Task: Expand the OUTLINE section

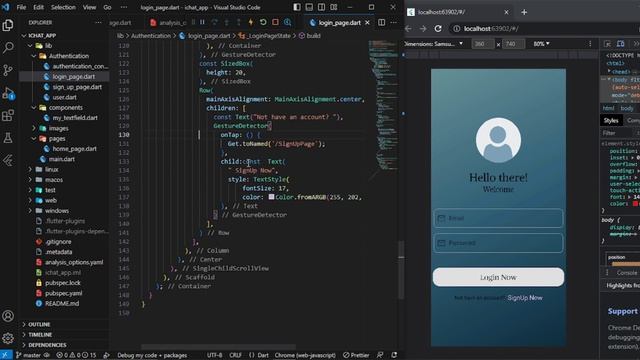Action: tap(39, 324)
